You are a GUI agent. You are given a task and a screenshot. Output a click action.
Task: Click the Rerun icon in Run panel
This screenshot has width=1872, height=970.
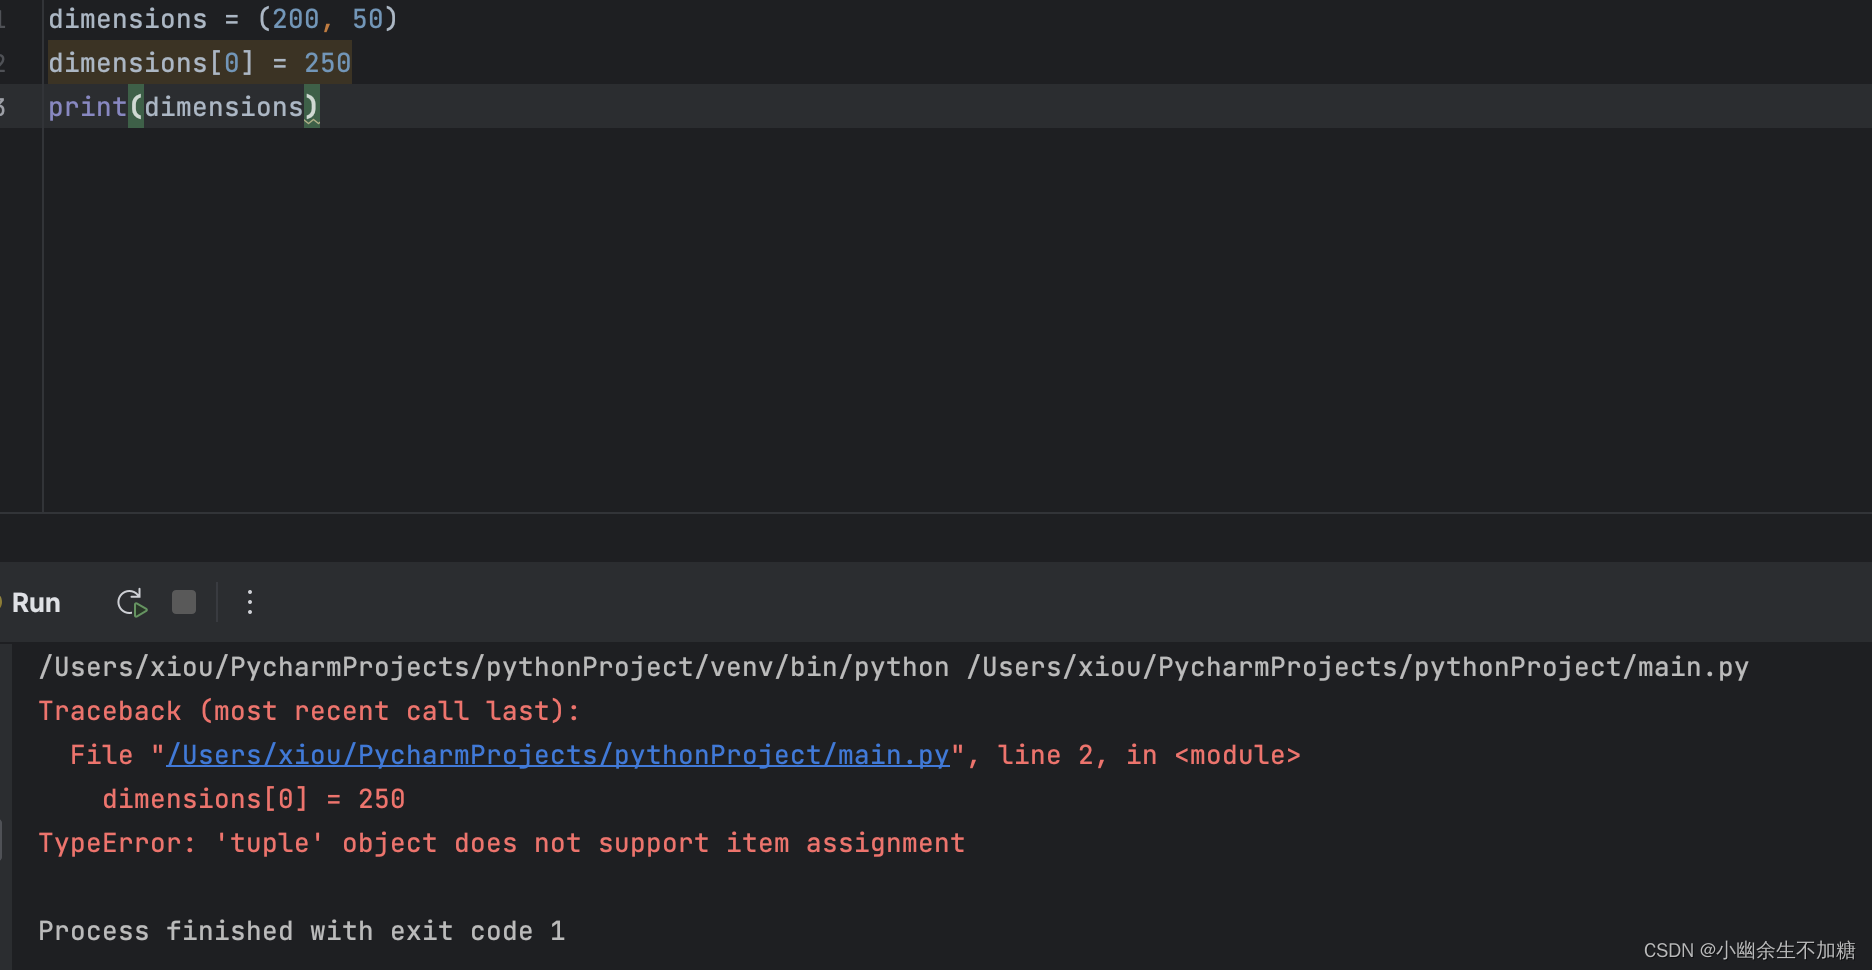tap(132, 603)
